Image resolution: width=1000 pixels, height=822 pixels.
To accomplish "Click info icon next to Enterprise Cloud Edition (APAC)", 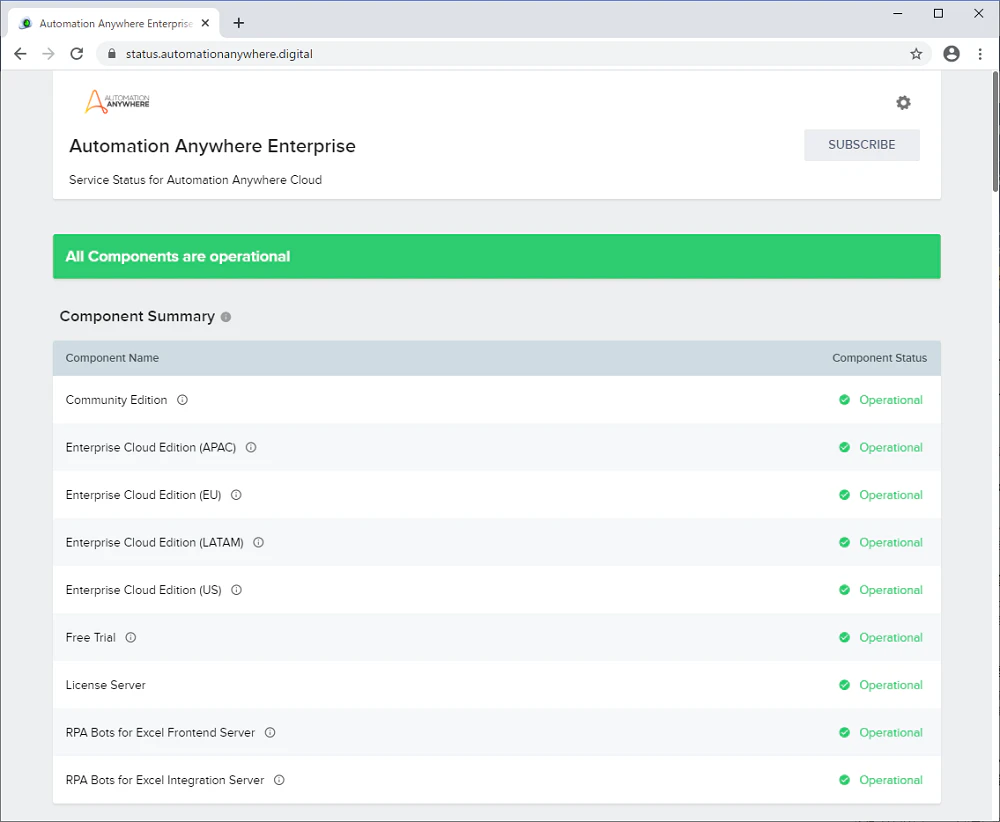I will [x=251, y=448].
